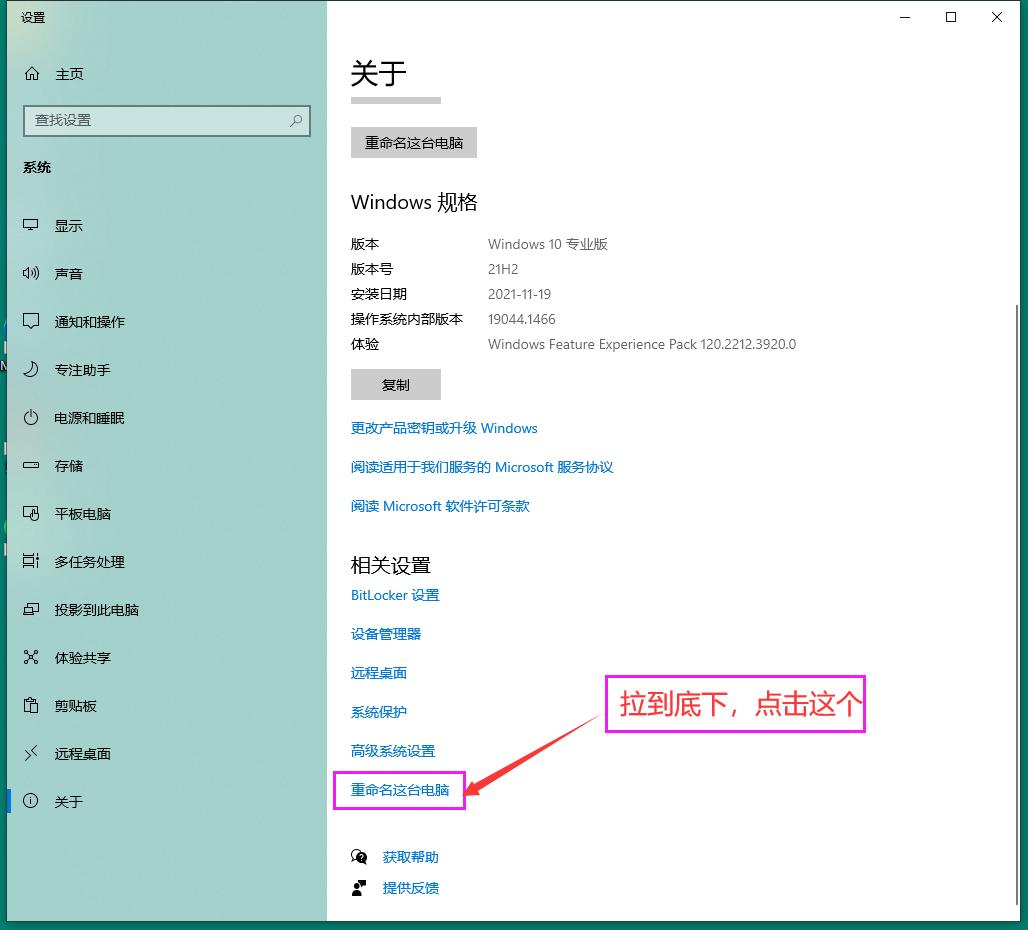Click the 专注助手 moon icon
The width and height of the screenshot is (1028, 930).
(31, 369)
